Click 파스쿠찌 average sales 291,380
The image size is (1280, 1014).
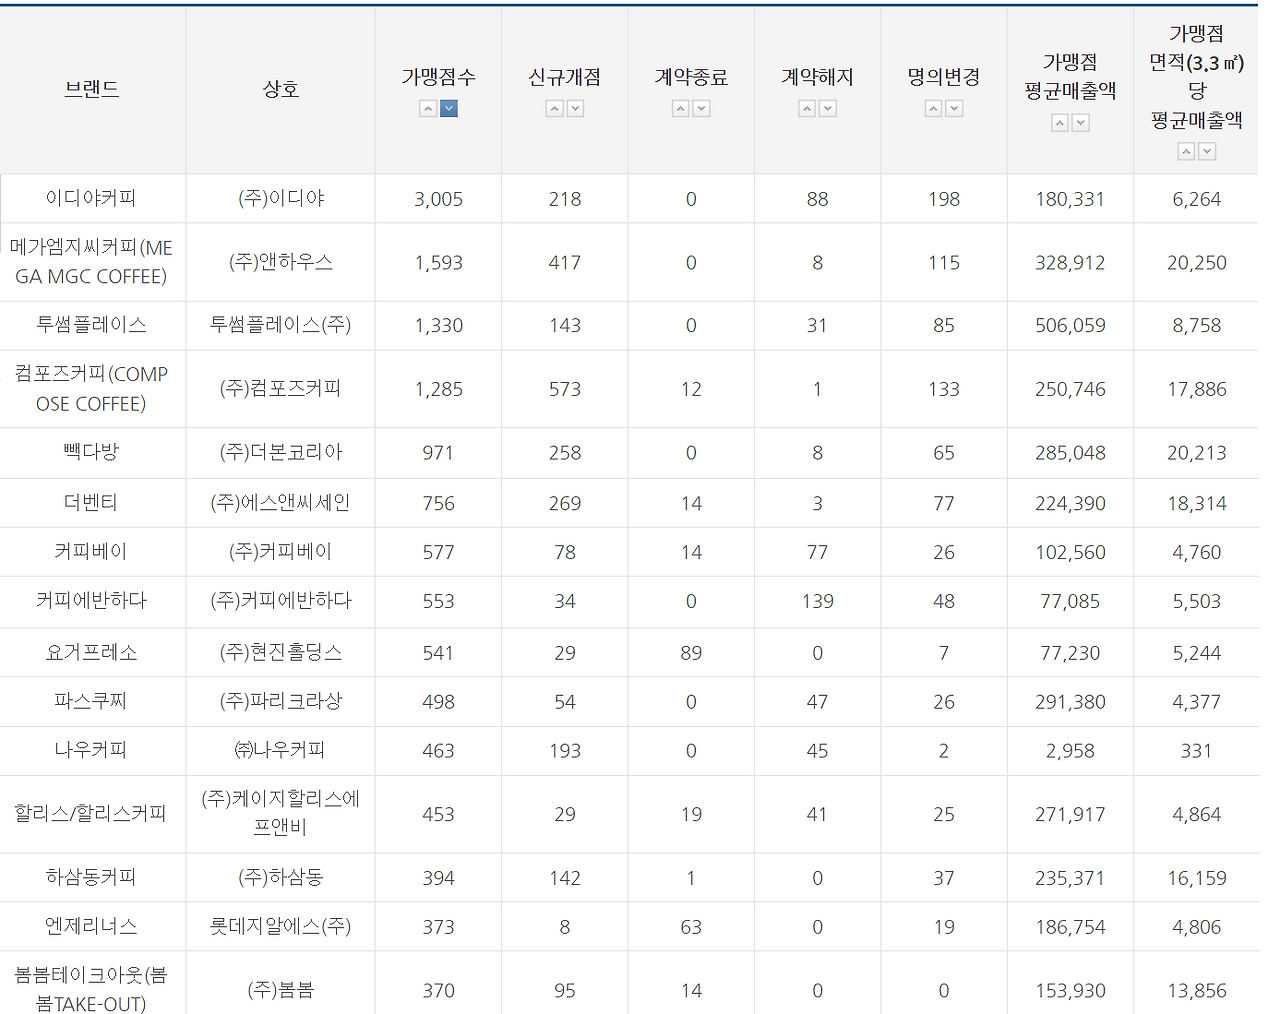click(x=1070, y=702)
